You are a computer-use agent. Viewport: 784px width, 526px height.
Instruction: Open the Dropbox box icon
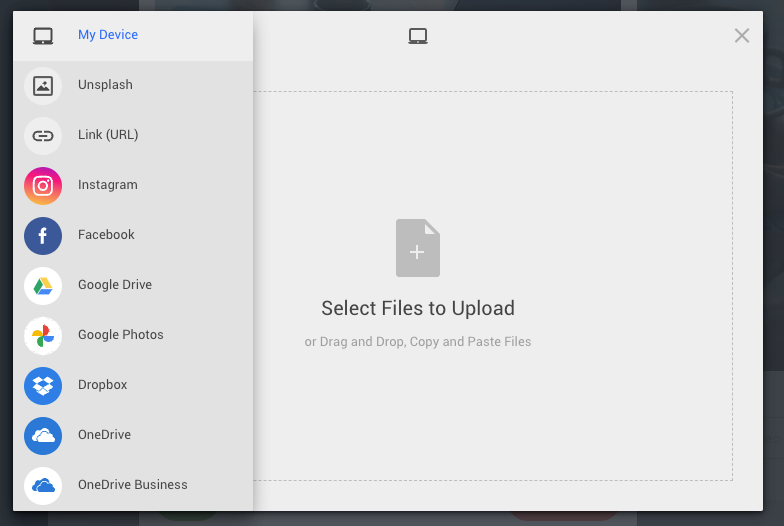point(43,385)
